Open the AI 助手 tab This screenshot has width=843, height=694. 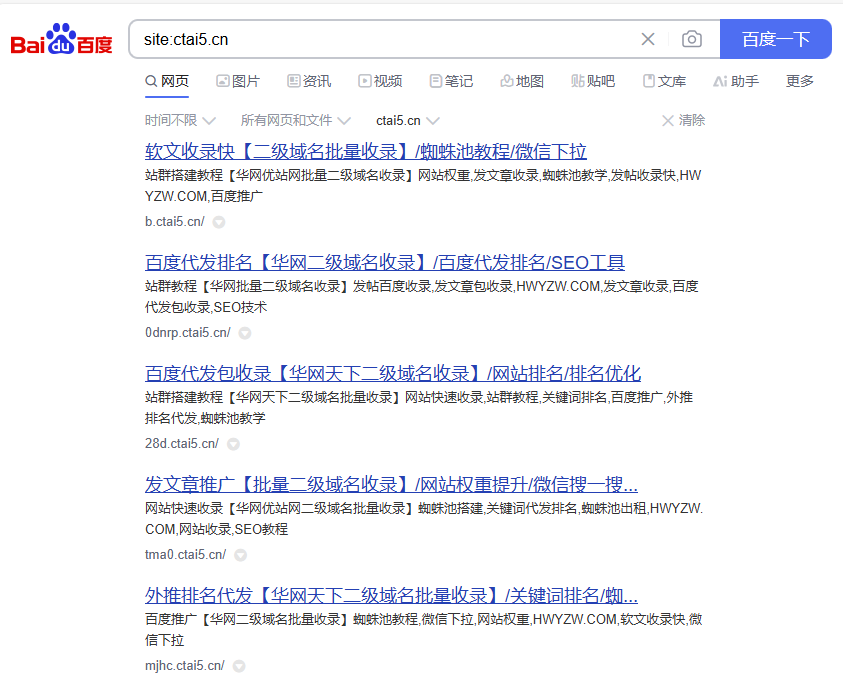736,81
